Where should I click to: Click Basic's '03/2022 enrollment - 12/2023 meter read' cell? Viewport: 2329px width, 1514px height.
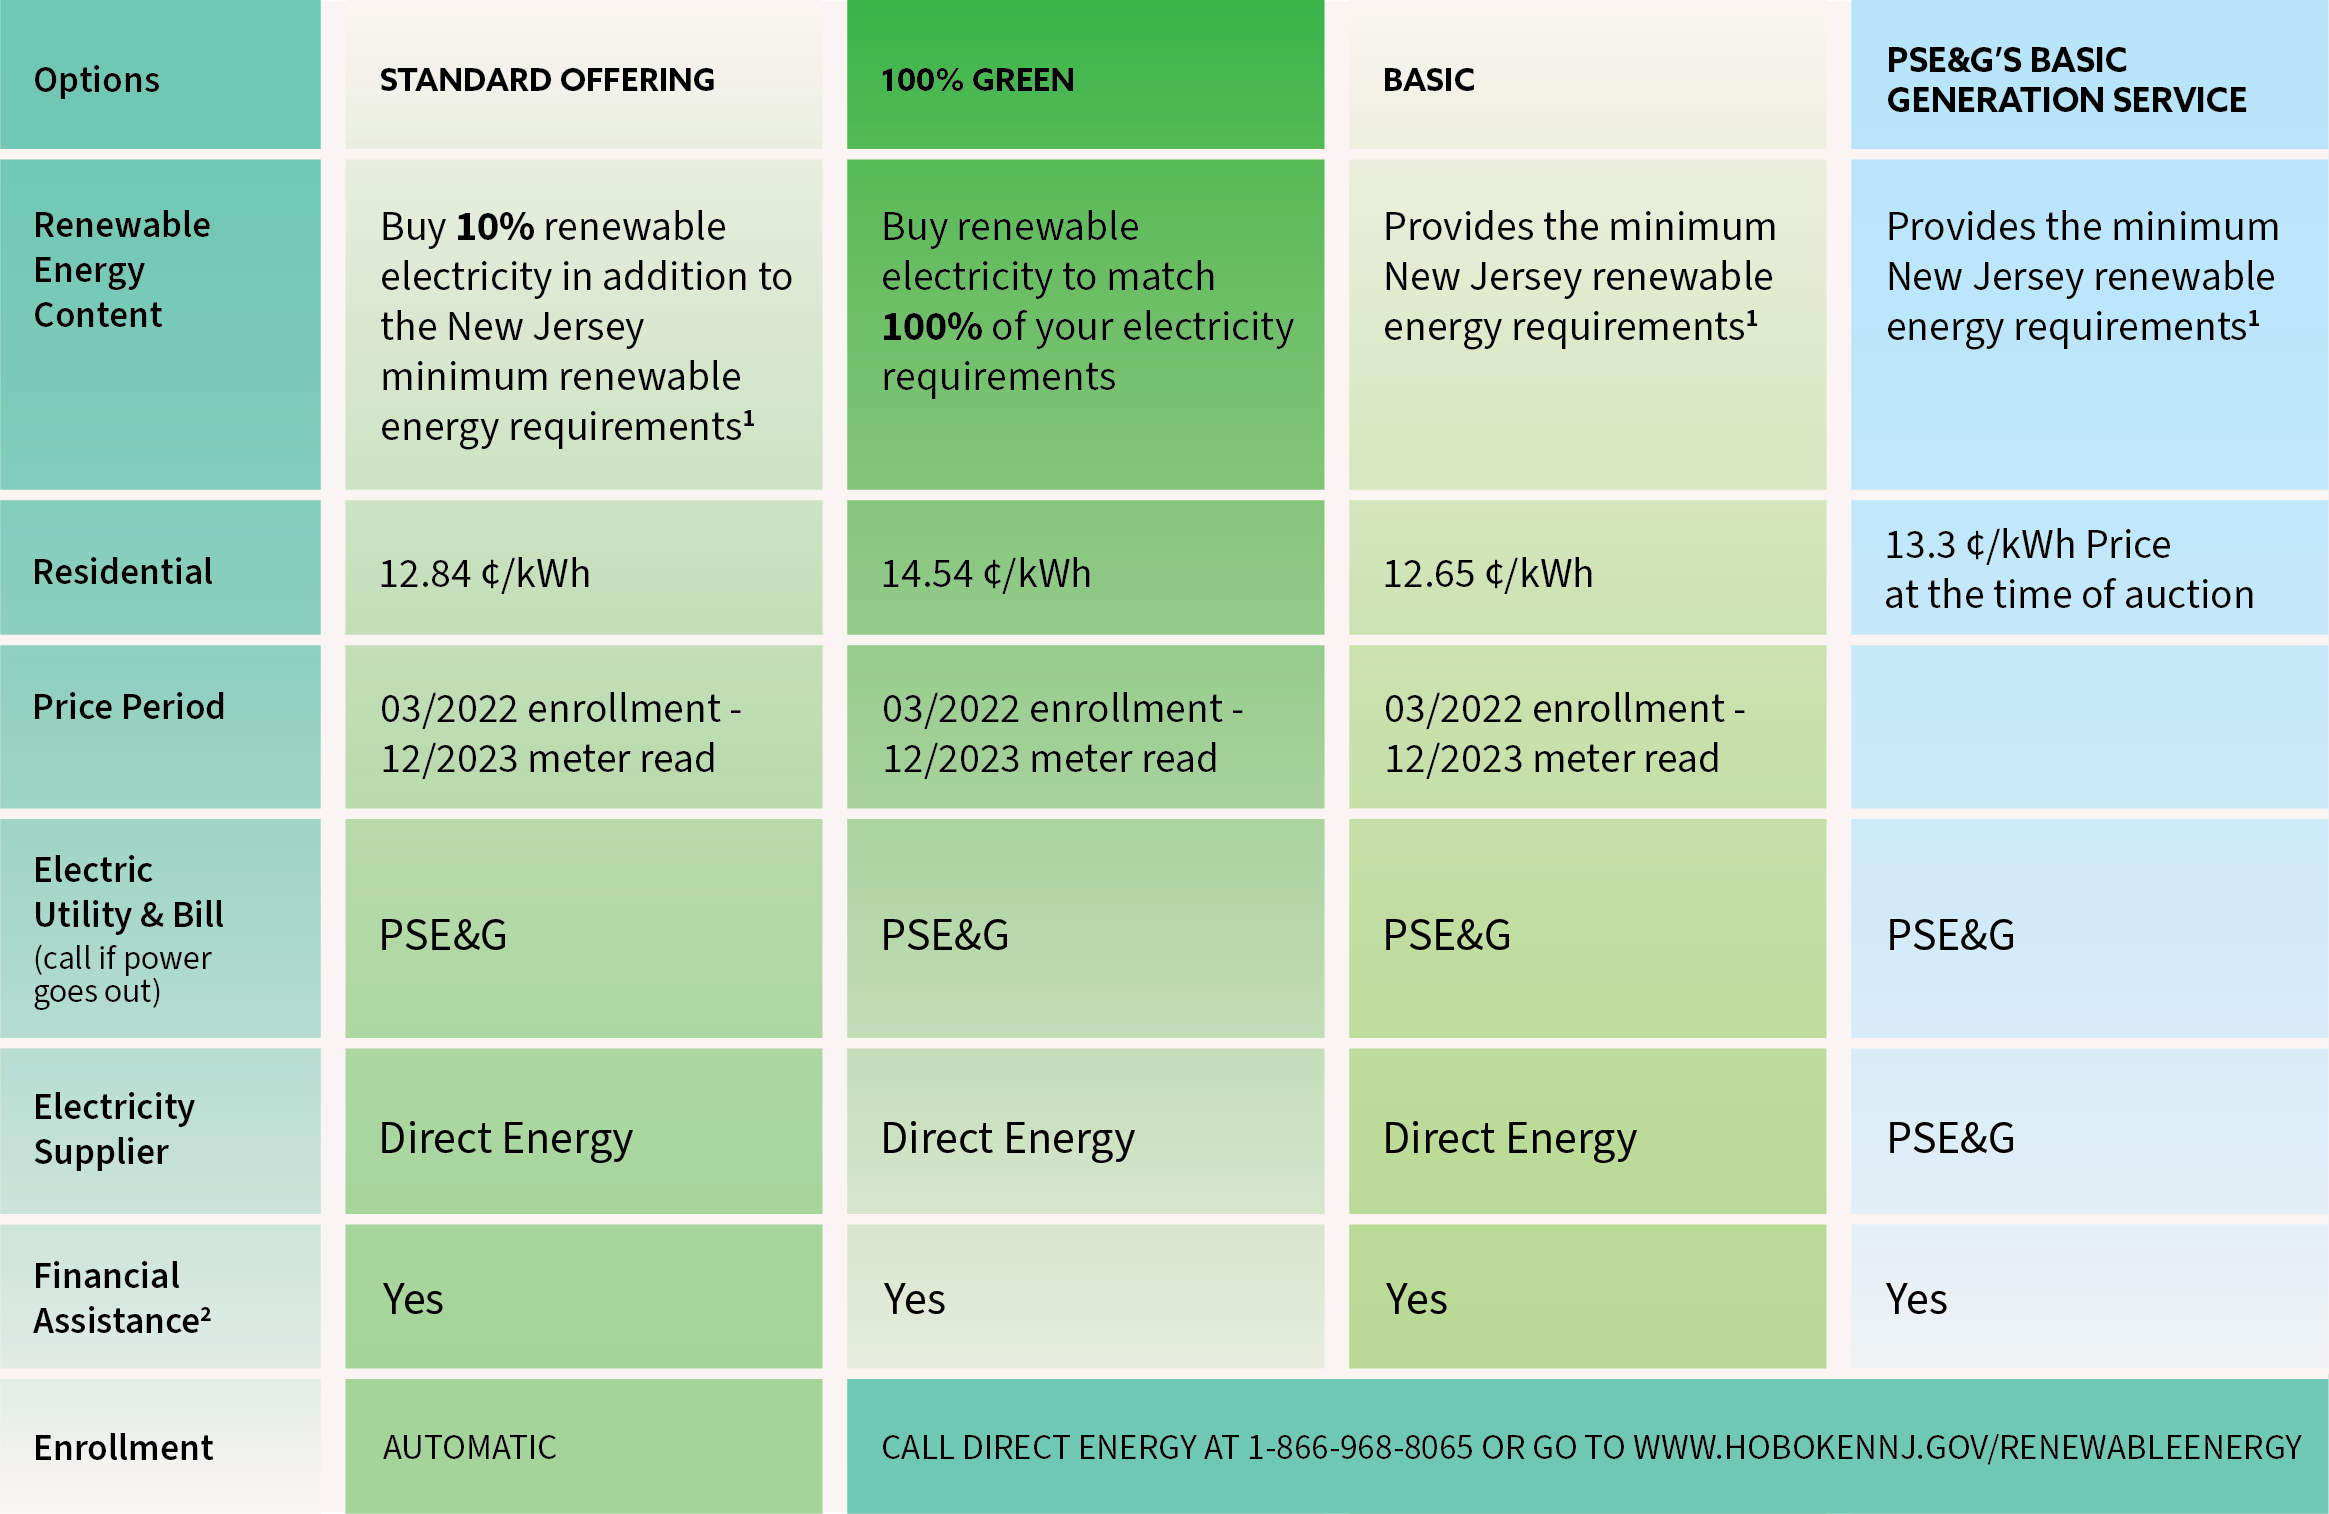[1587, 726]
